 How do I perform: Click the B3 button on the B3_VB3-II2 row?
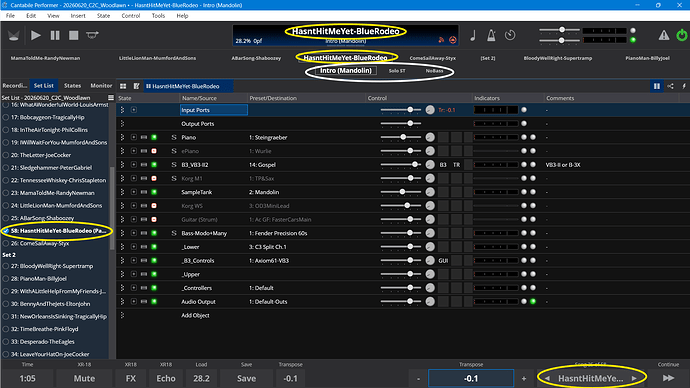(x=443, y=165)
